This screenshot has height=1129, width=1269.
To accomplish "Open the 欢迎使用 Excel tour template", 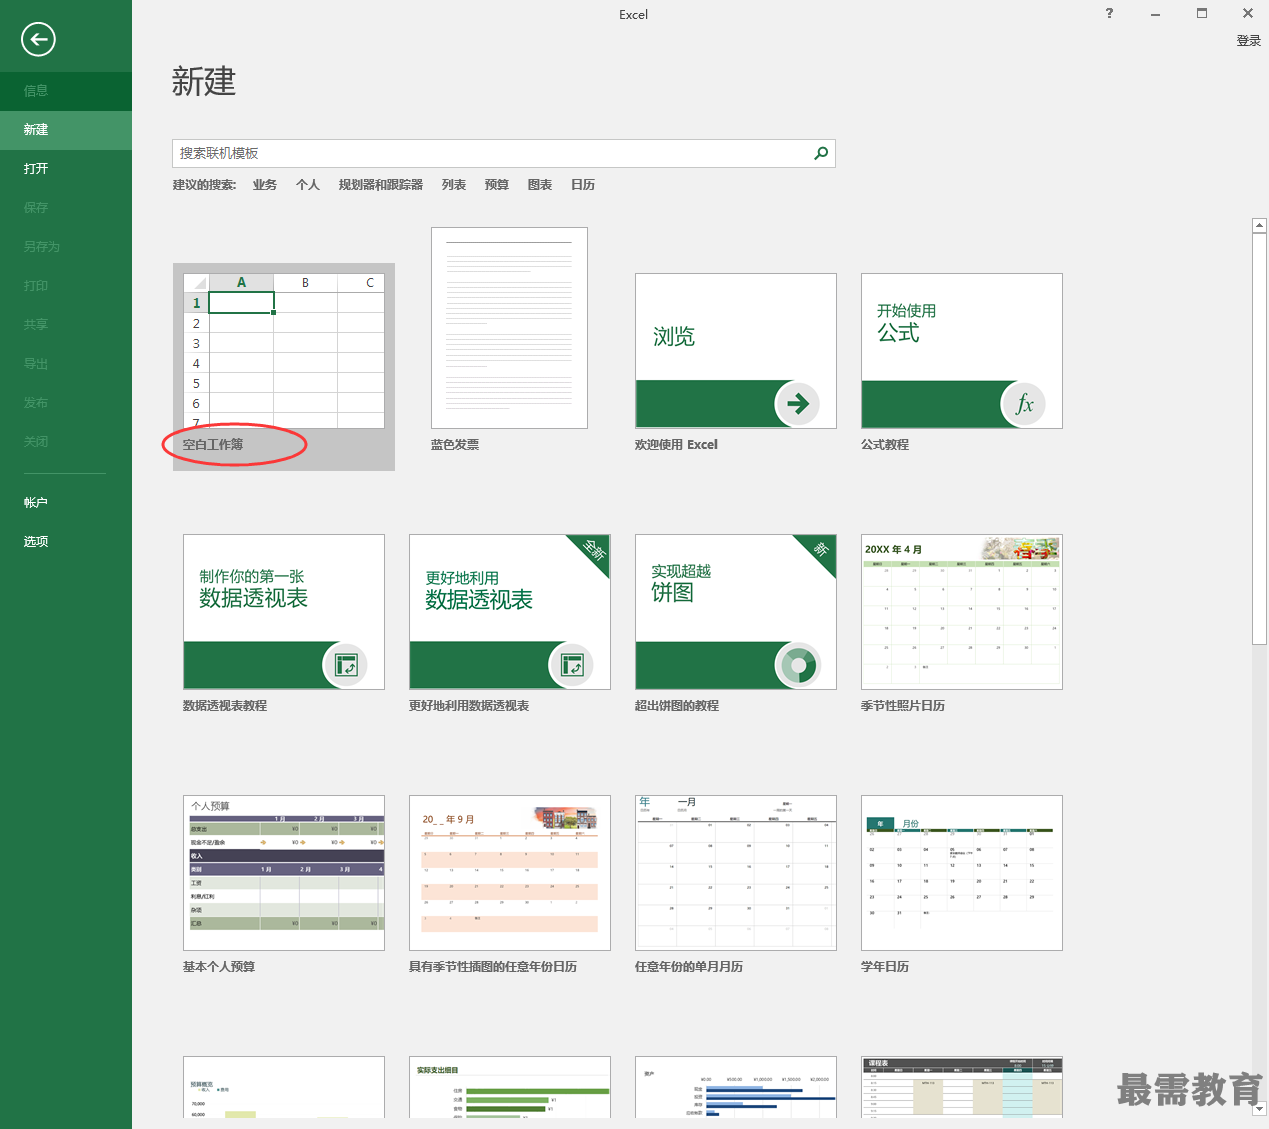I will (736, 351).
